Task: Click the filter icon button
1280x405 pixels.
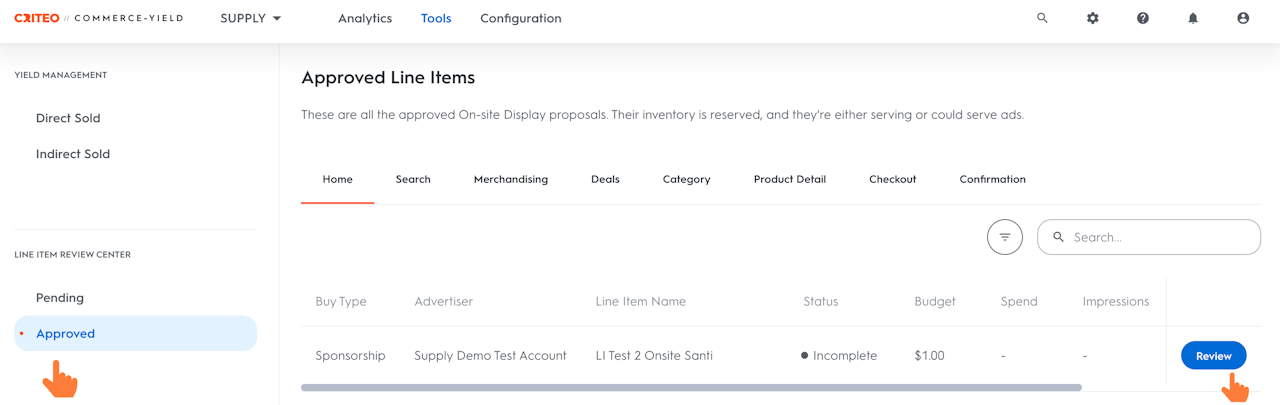Action: (x=1005, y=237)
